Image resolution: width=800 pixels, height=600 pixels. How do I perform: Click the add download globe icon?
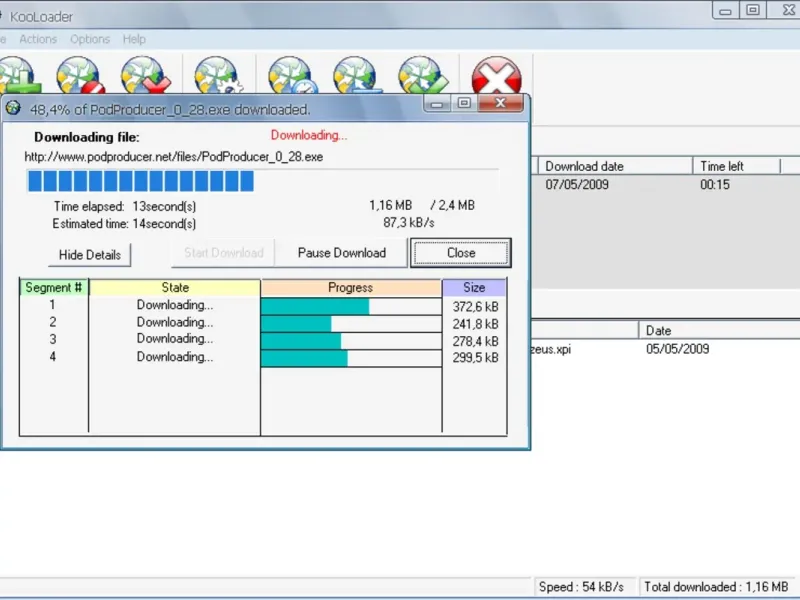click(x=14, y=77)
